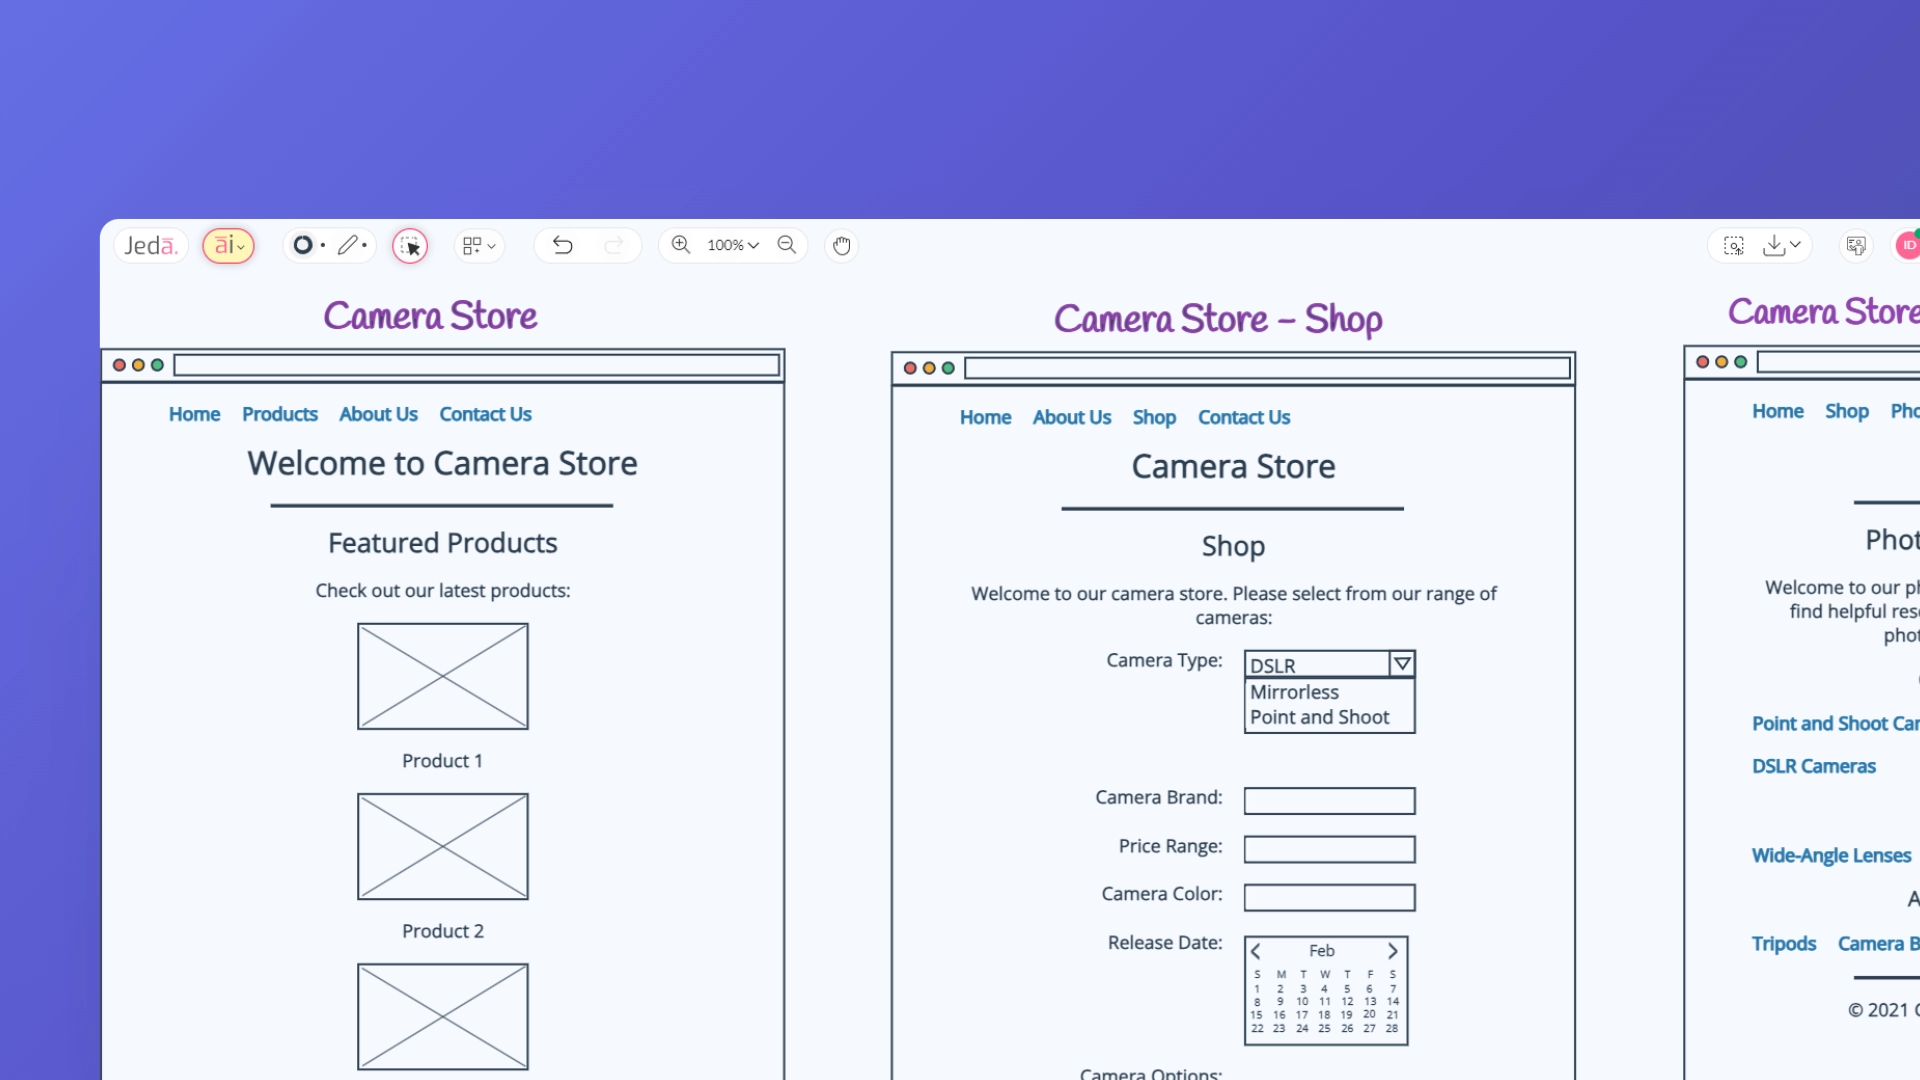1920x1080 pixels.
Task: Expand the templates insert menu
Action: coord(479,245)
